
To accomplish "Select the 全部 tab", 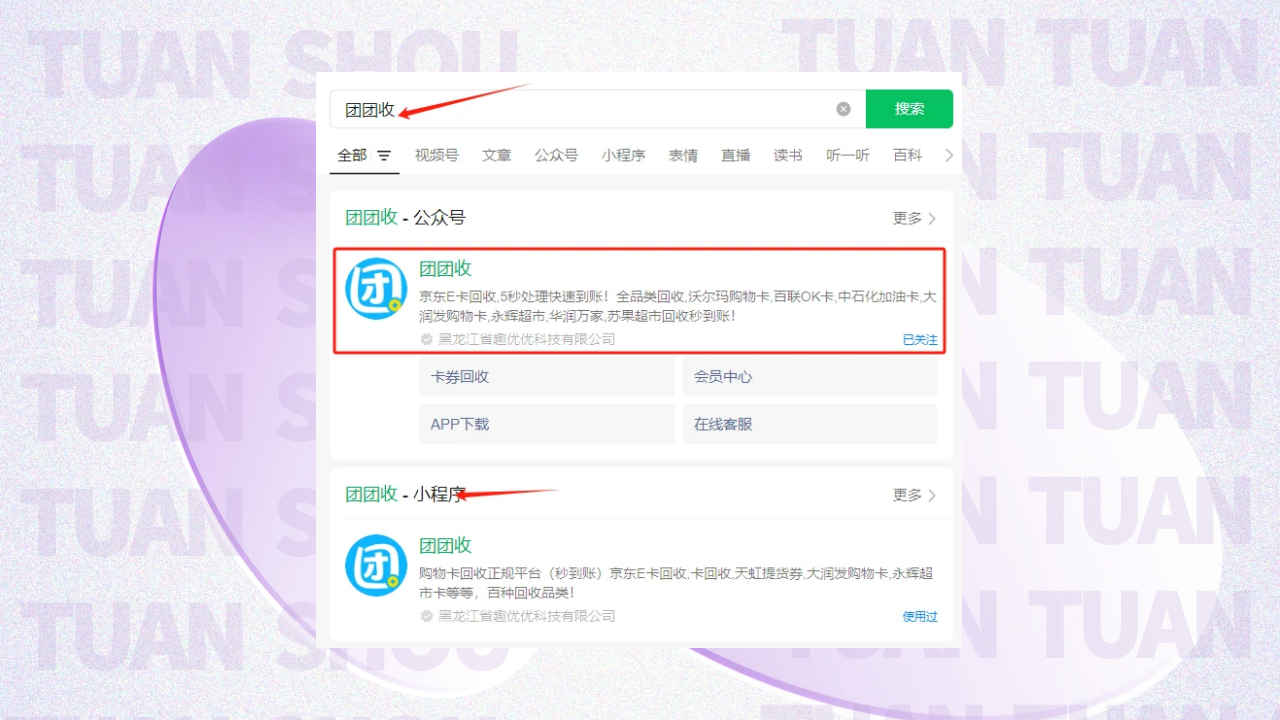I will click(352, 155).
